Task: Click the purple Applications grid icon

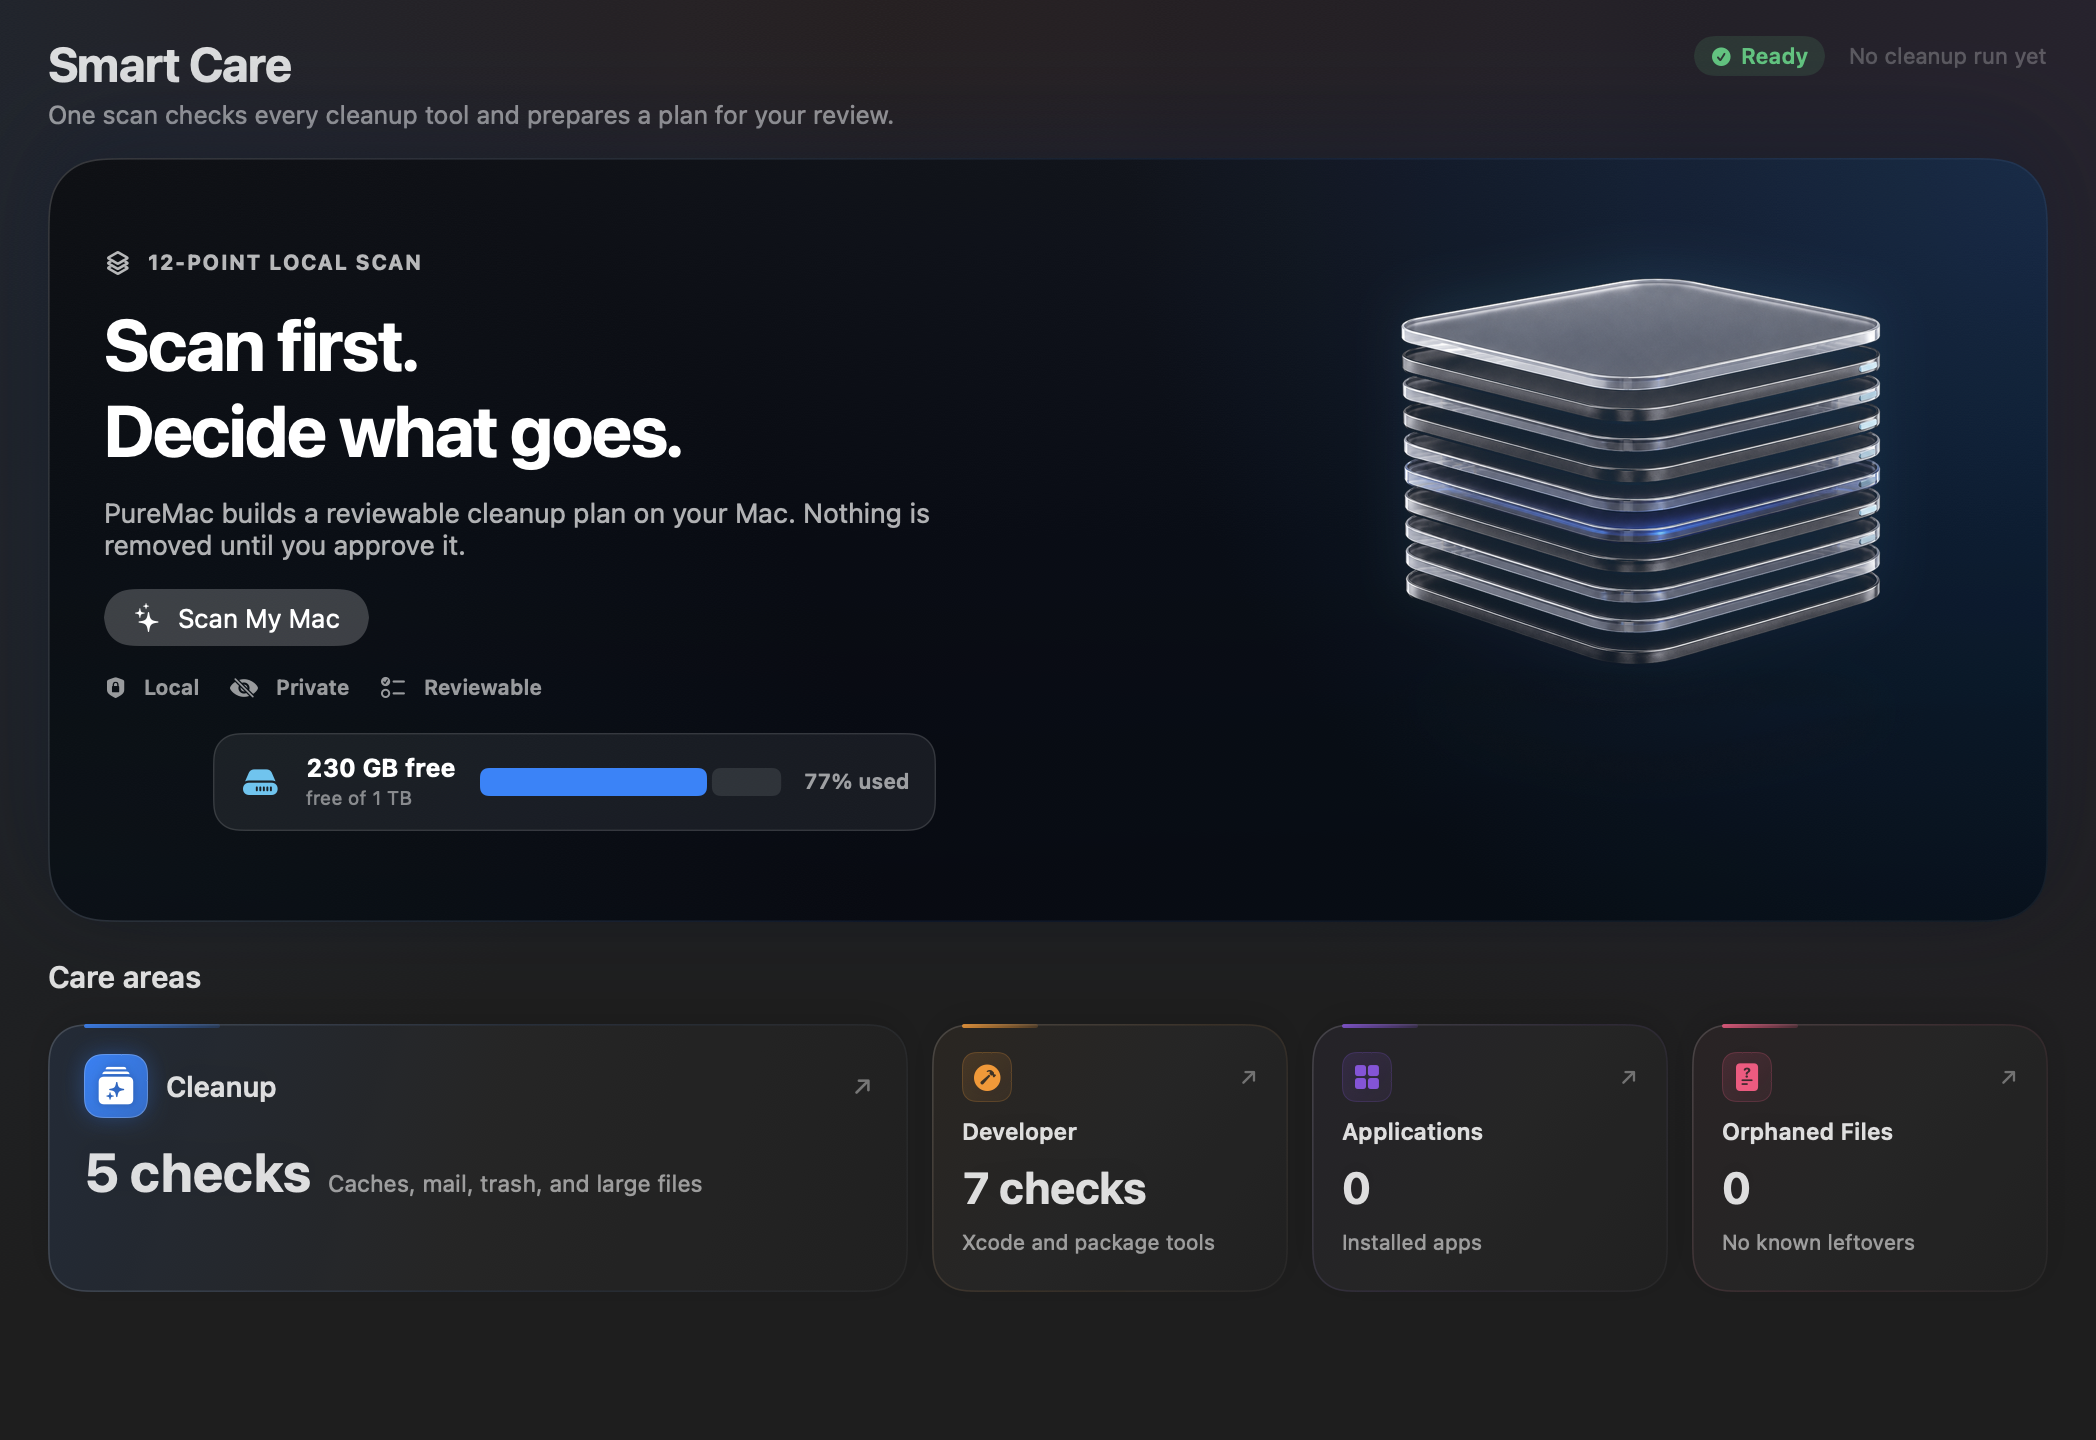Action: pyautogui.click(x=1367, y=1077)
